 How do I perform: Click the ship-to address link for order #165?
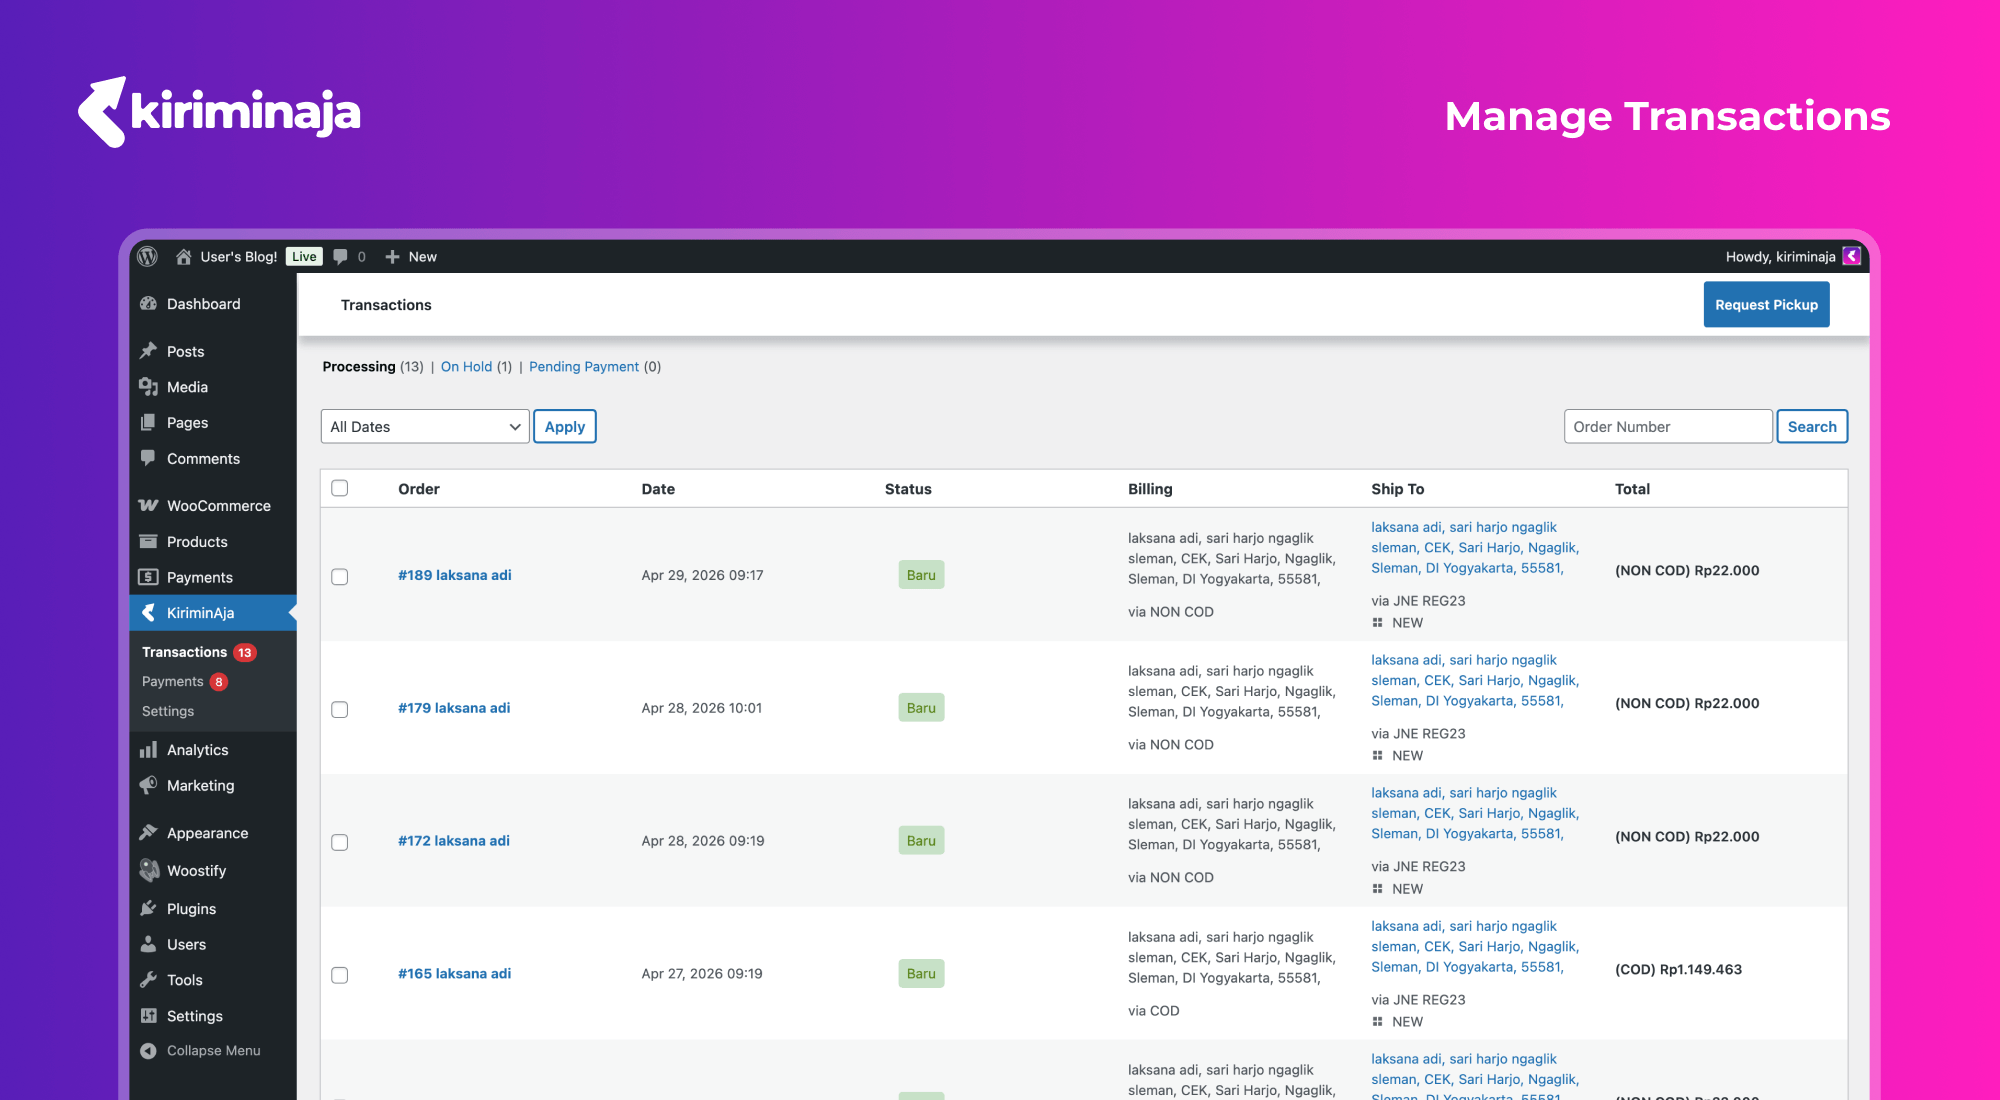(x=1475, y=947)
